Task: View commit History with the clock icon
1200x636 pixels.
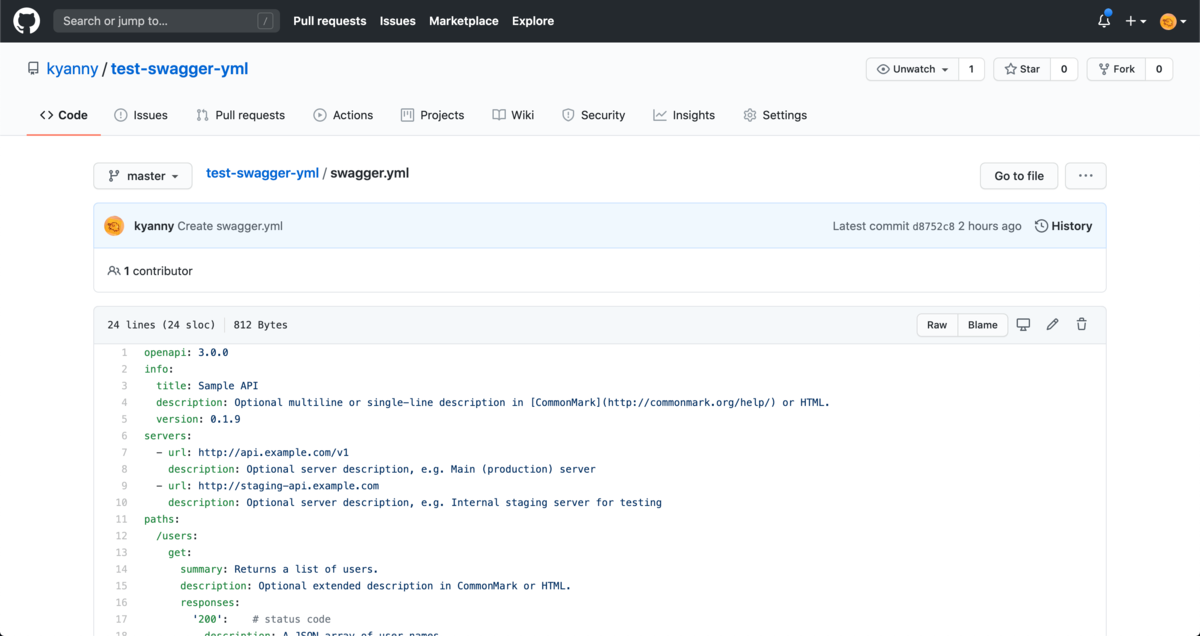Action: [1063, 225]
